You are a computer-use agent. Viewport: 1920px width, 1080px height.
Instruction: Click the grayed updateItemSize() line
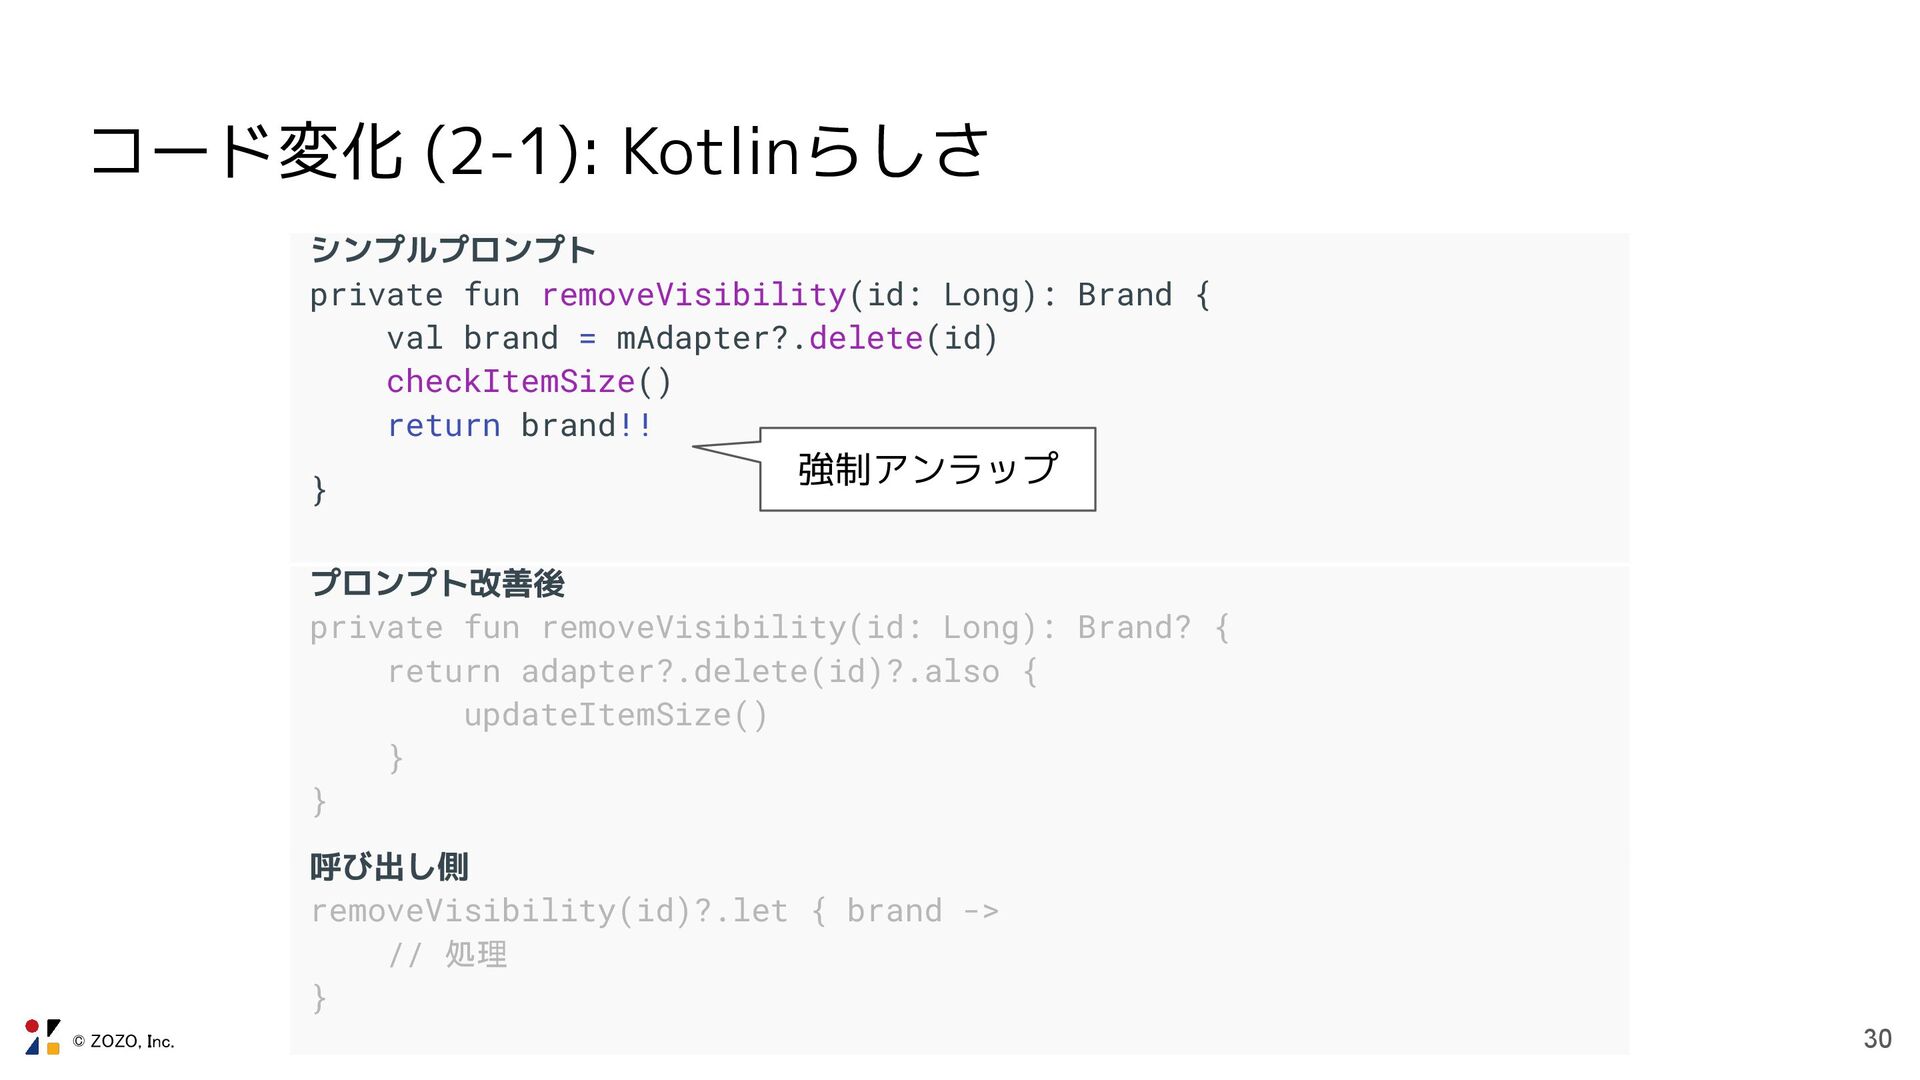[x=615, y=715]
